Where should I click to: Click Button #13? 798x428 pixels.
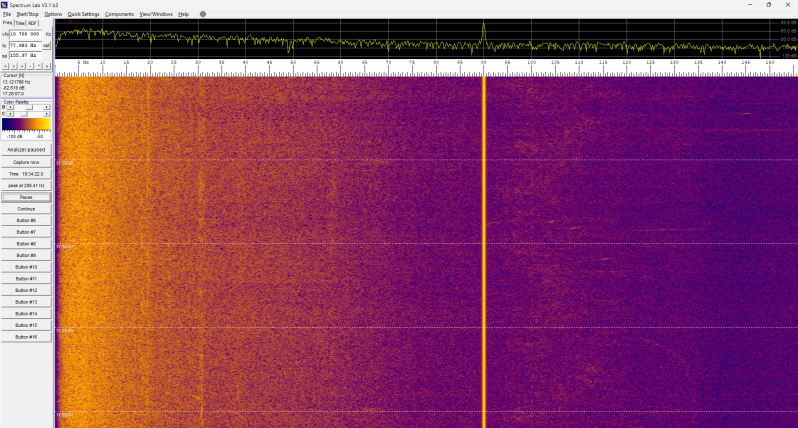point(26,302)
